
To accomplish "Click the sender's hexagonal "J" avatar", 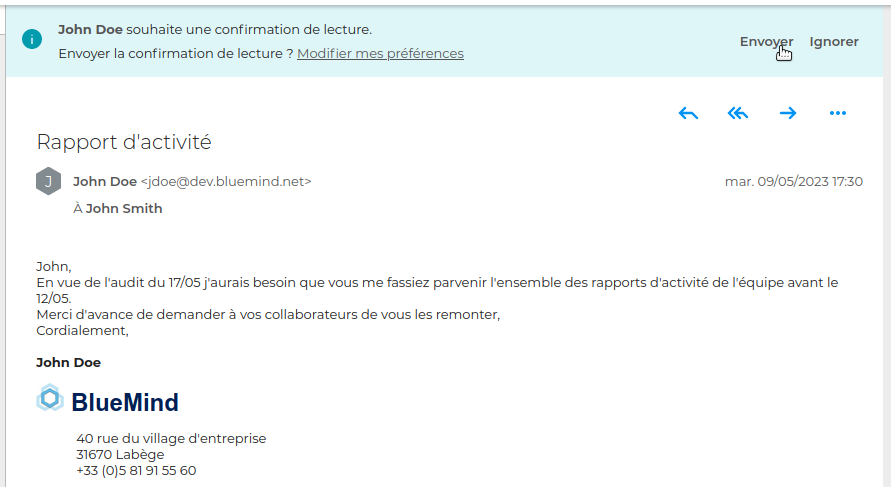I will (x=48, y=181).
